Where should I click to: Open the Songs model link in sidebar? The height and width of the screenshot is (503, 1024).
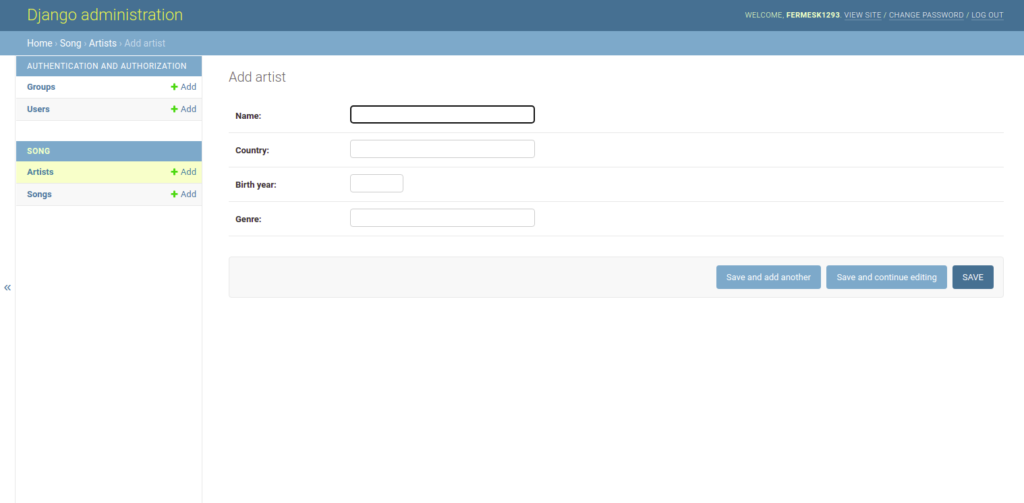[39, 194]
